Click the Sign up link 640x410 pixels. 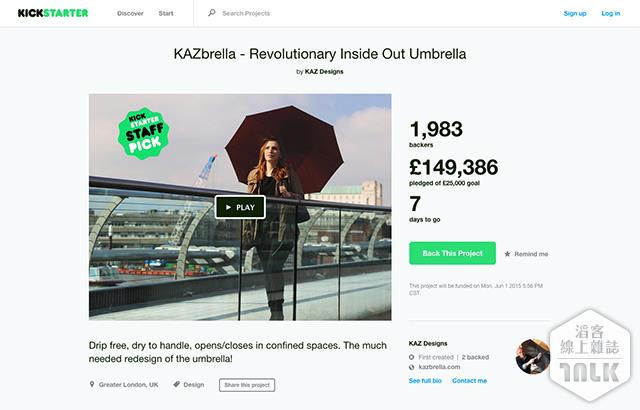[x=575, y=13]
